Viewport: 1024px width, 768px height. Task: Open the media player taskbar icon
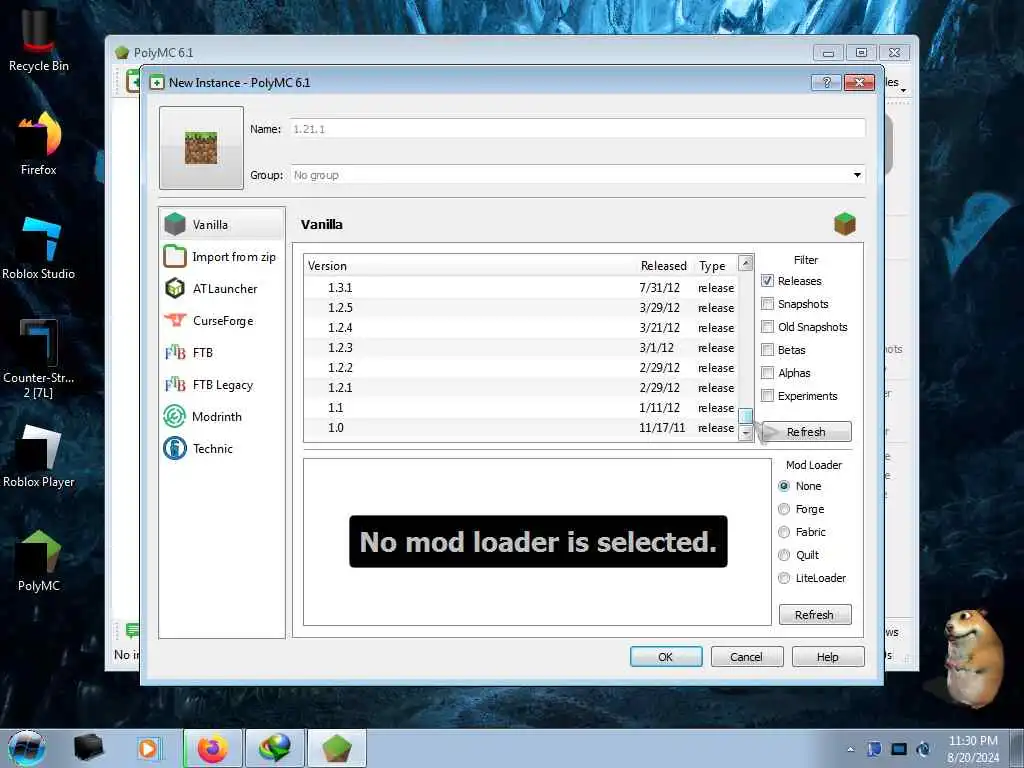148,748
